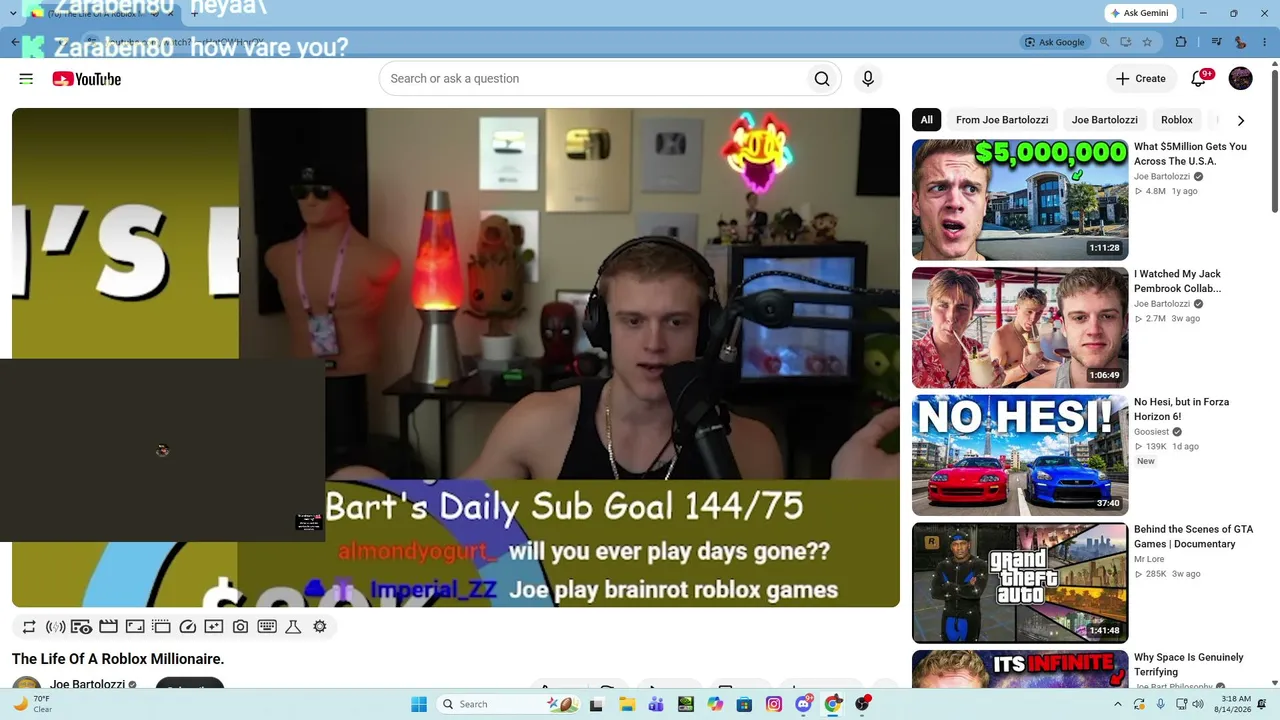Open Microsoft Store from the taskbar
Viewport: 1280px width, 720px height.
pos(744,704)
